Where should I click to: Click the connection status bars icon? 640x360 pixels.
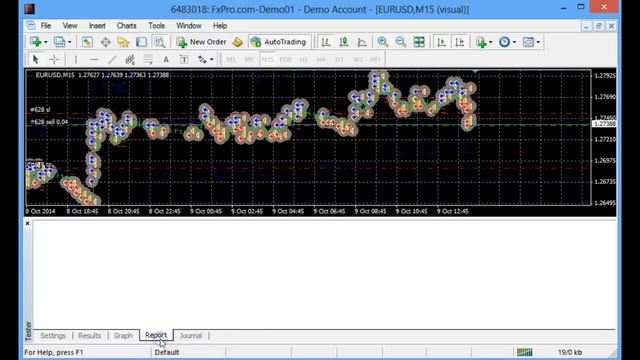(524, 352)
